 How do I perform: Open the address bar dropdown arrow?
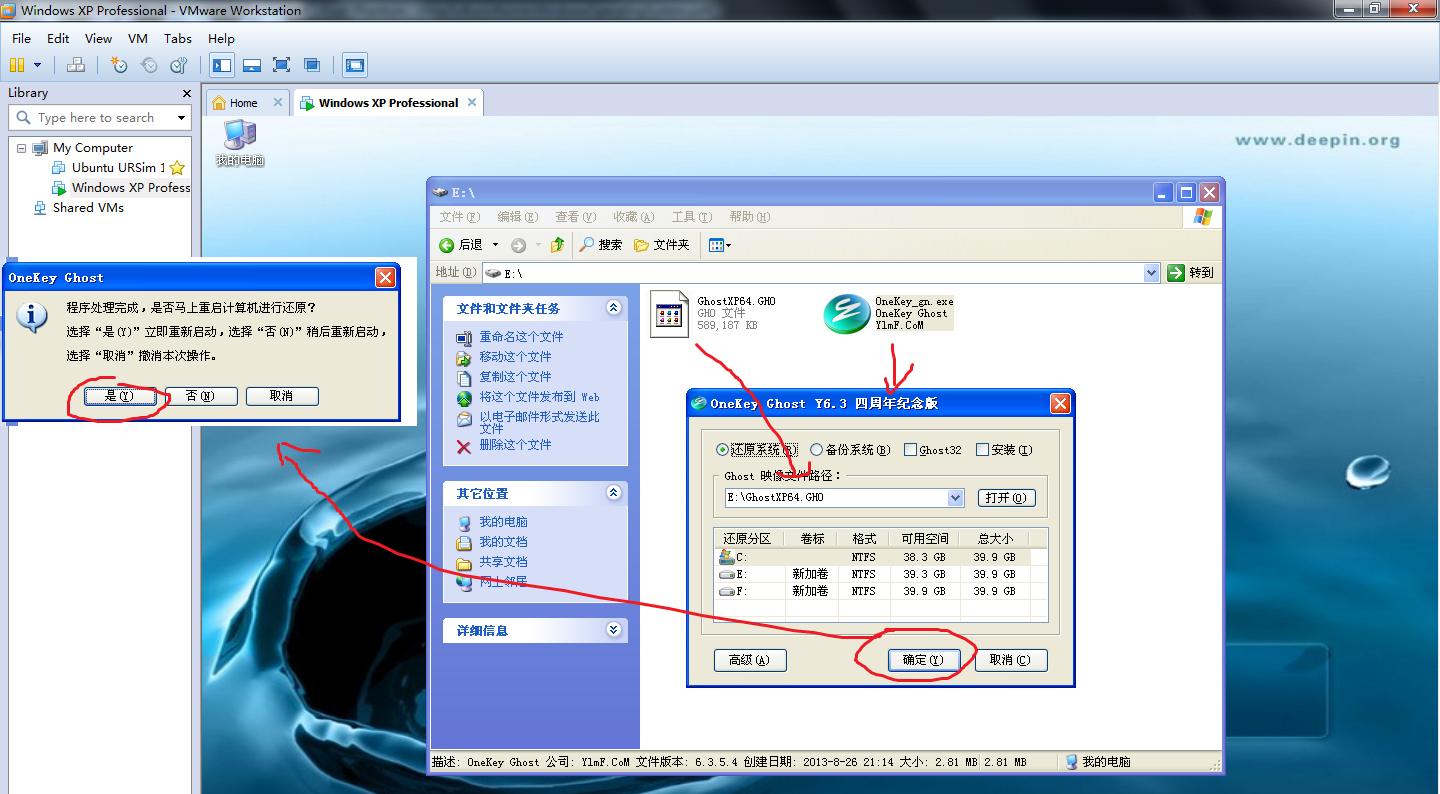pos(1151,273)
